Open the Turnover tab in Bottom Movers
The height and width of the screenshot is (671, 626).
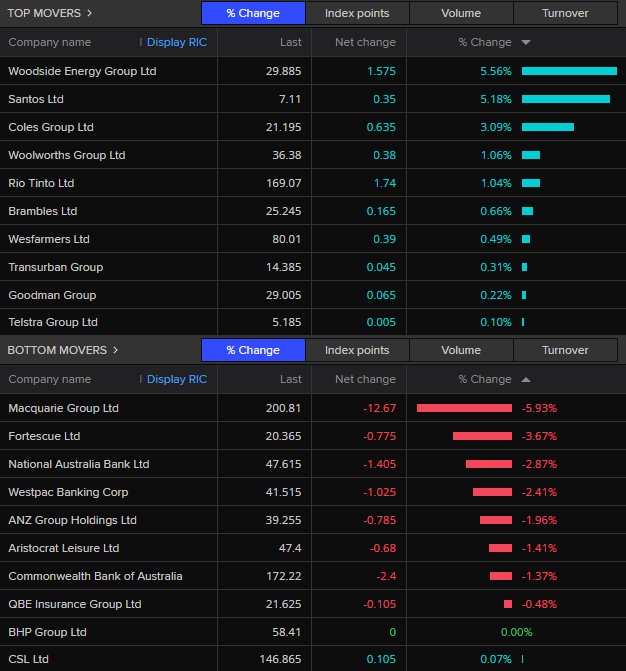coord(565,350)
